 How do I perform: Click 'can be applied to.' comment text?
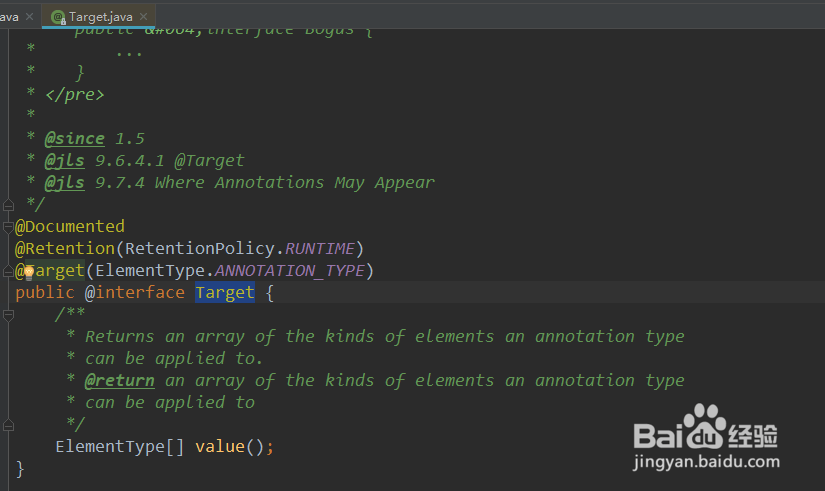(174, 358)
